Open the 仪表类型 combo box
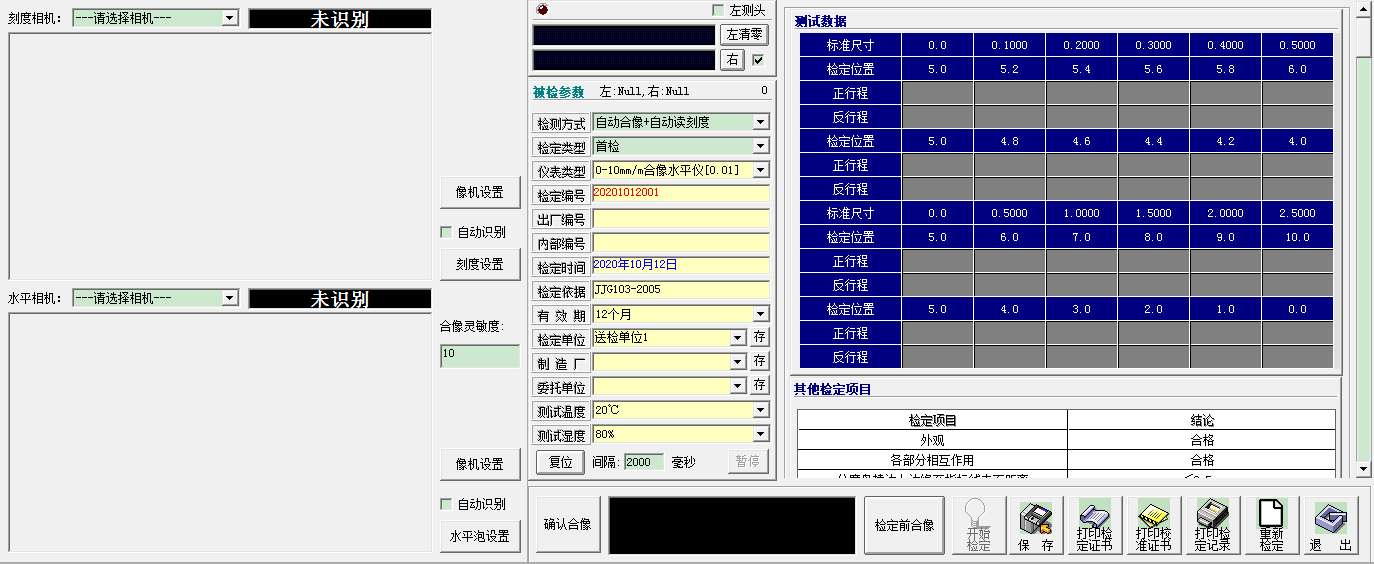 pos(760,170)
